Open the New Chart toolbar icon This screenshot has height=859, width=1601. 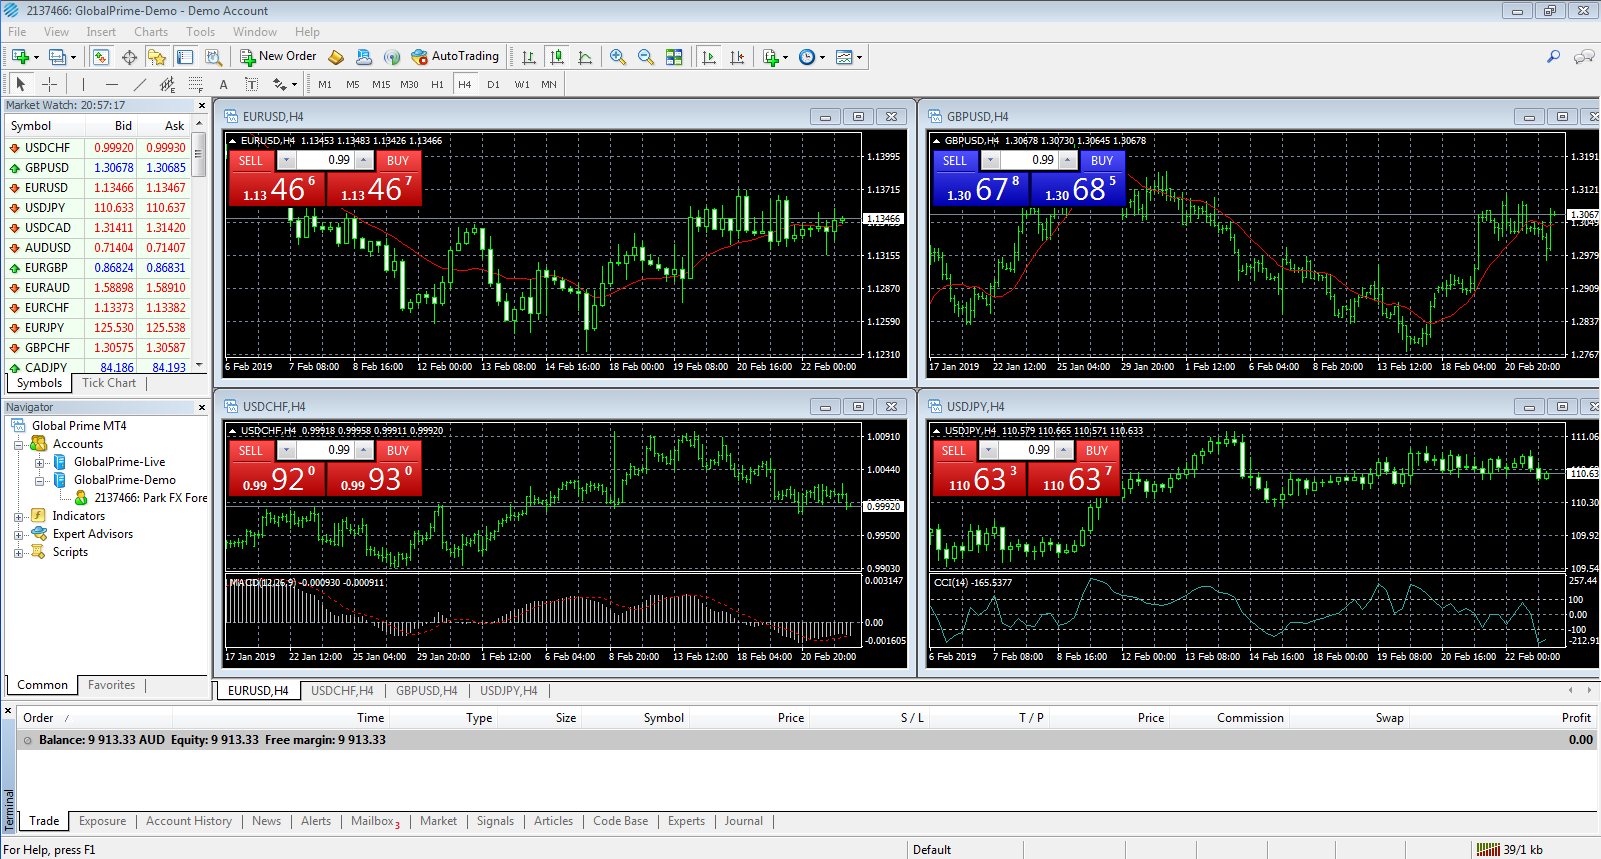20,57
